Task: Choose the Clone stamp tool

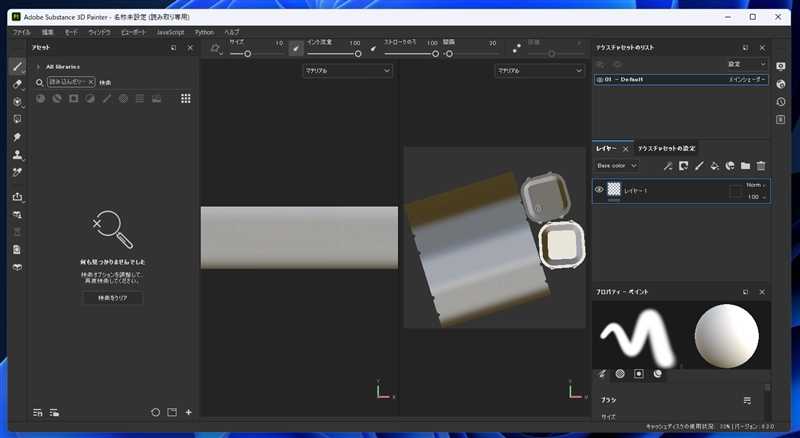Action: tap(17, 155)
